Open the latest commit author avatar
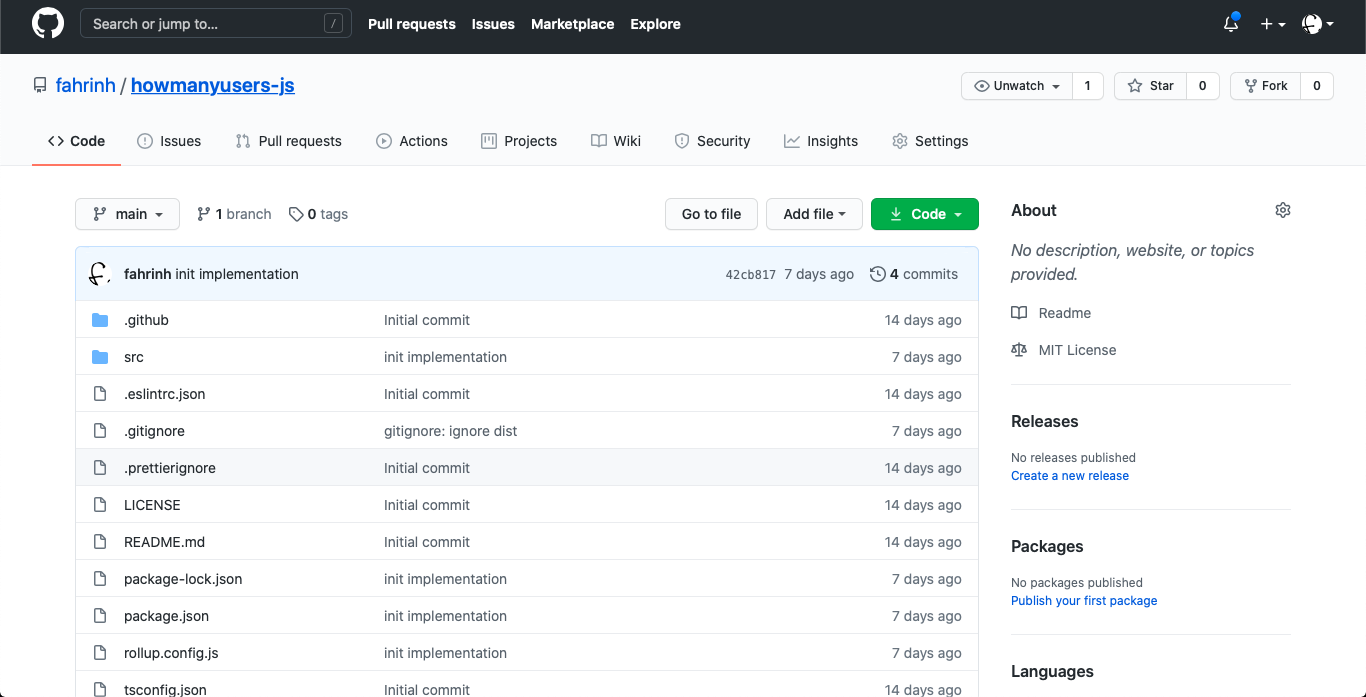Screen dimensions: 1366x697 pos(98,274)
